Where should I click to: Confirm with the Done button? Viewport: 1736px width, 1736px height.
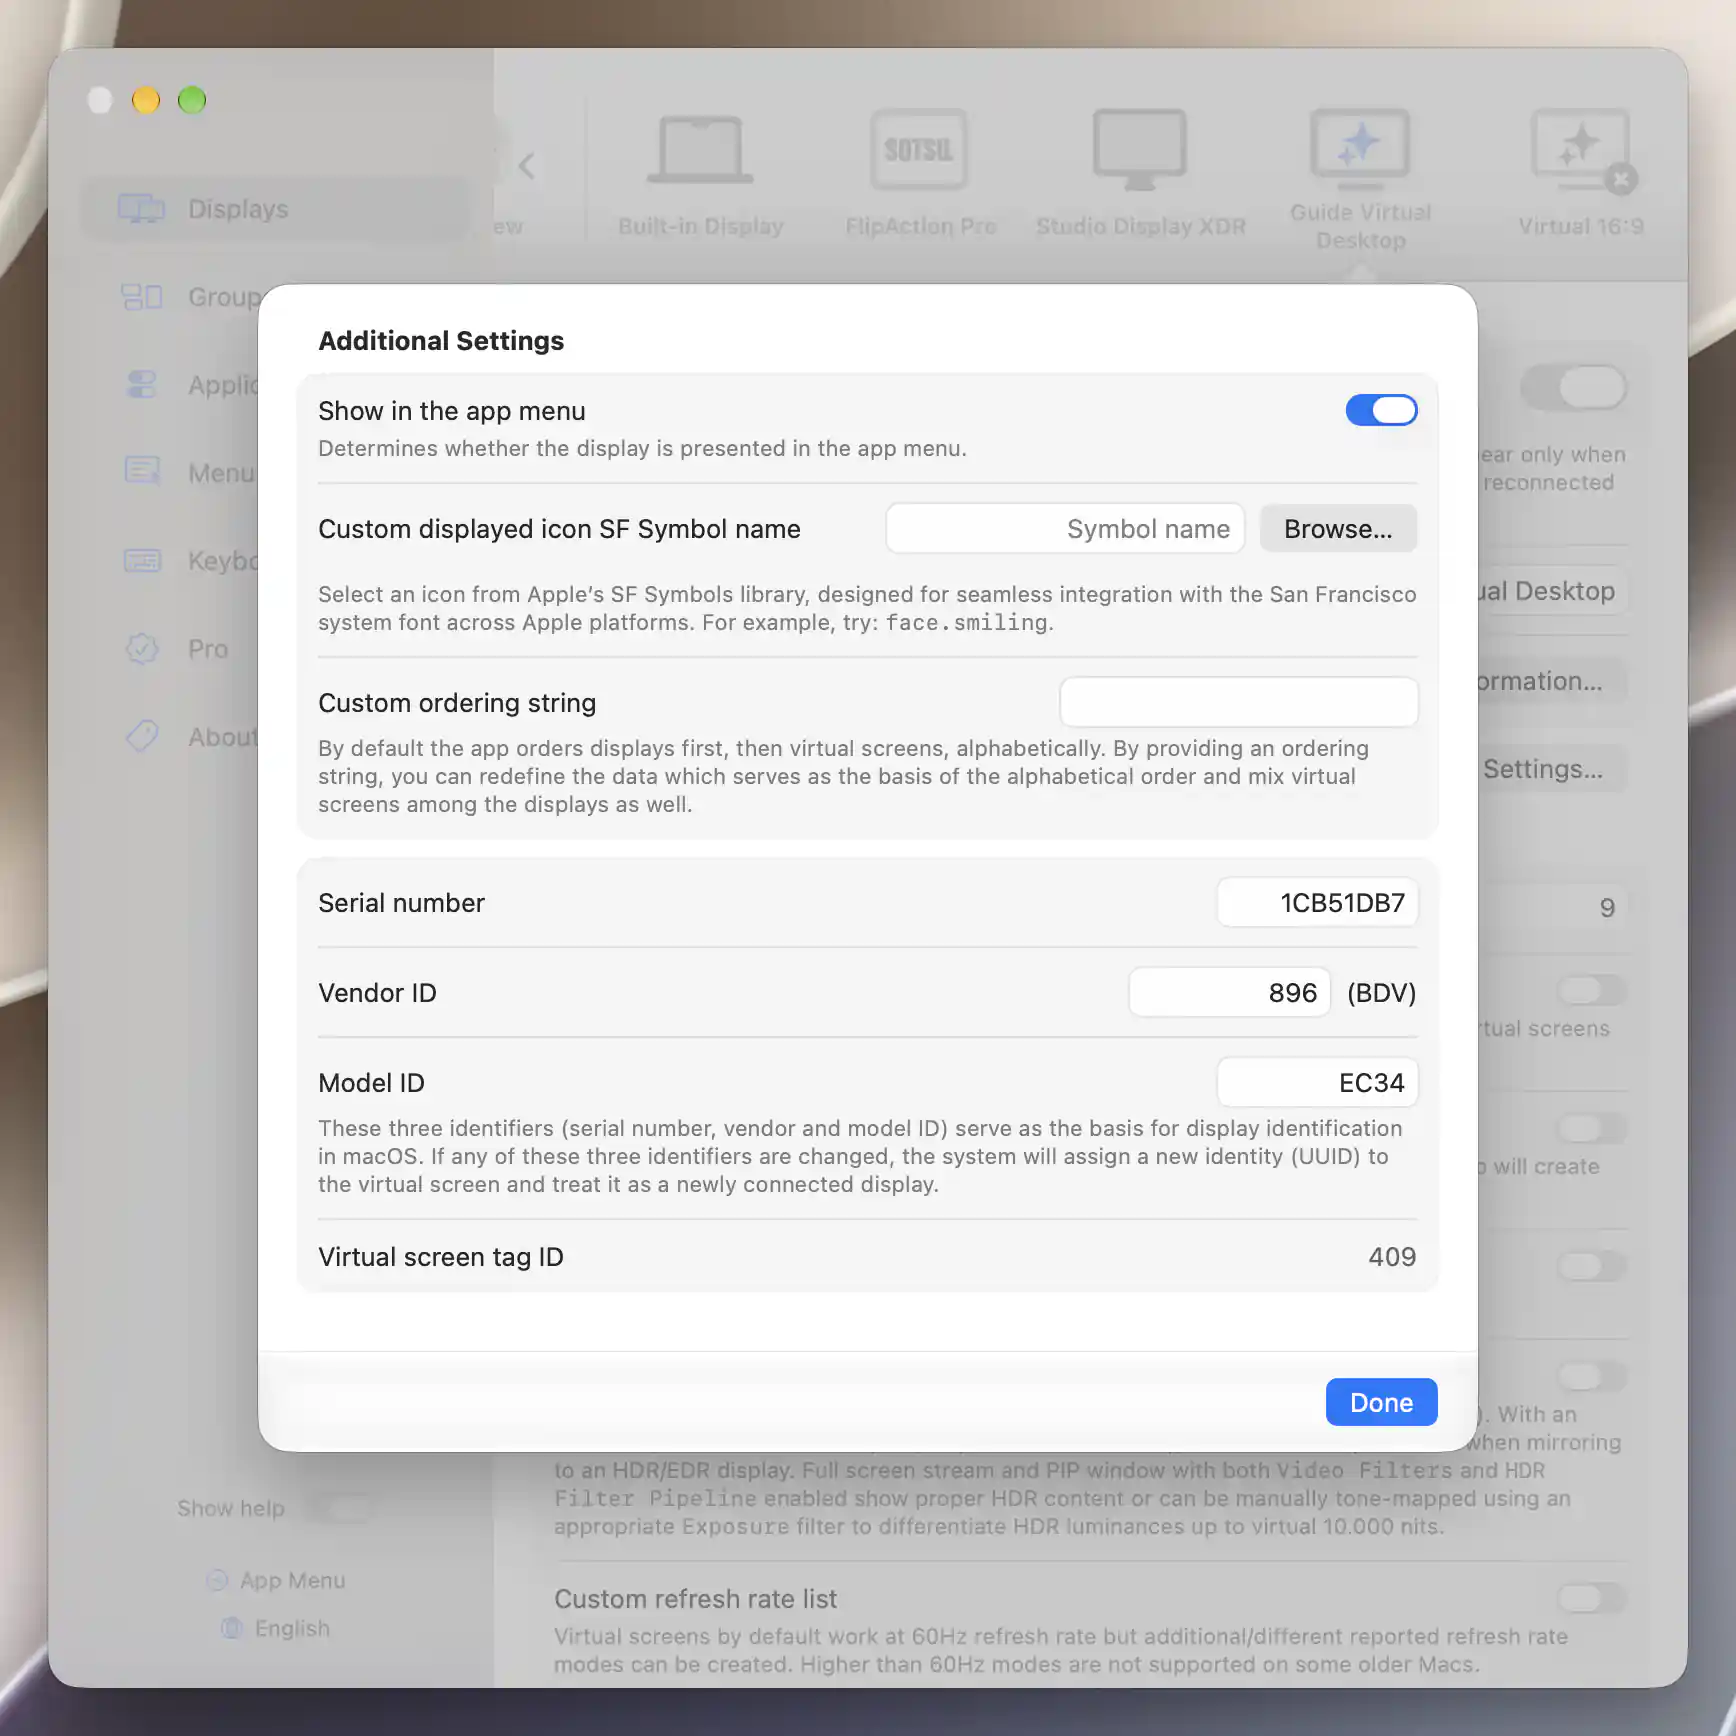pyautogui.click(x=1381, y=1402)
